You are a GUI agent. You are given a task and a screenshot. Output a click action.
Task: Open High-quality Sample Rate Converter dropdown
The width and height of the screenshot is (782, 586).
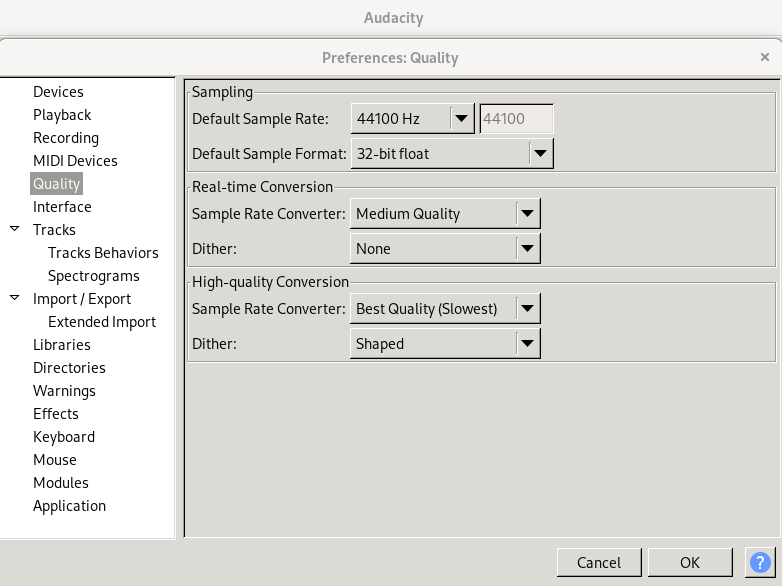point(445,309)
